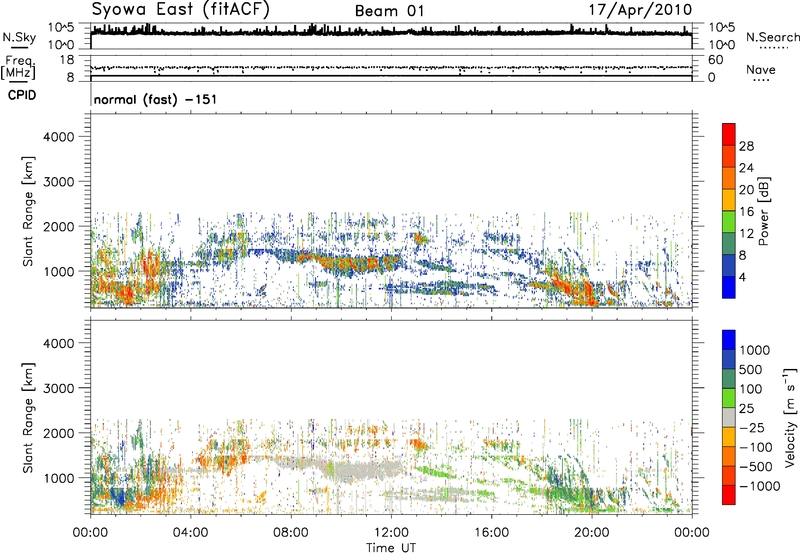Click the '08:00' time tick label

click(290, 533)
